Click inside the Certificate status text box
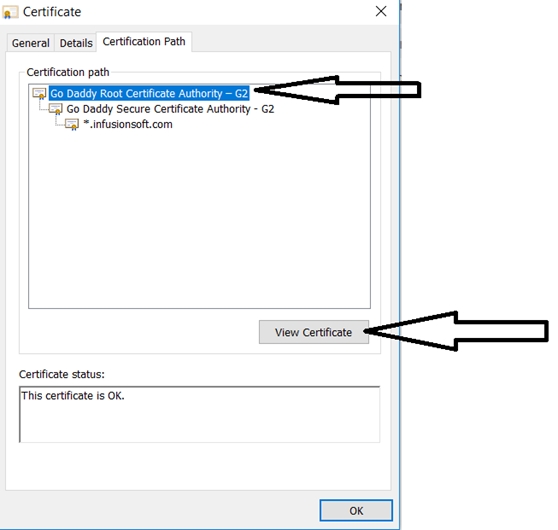This screenshot has height=530, width=558. tap(200, 414)
